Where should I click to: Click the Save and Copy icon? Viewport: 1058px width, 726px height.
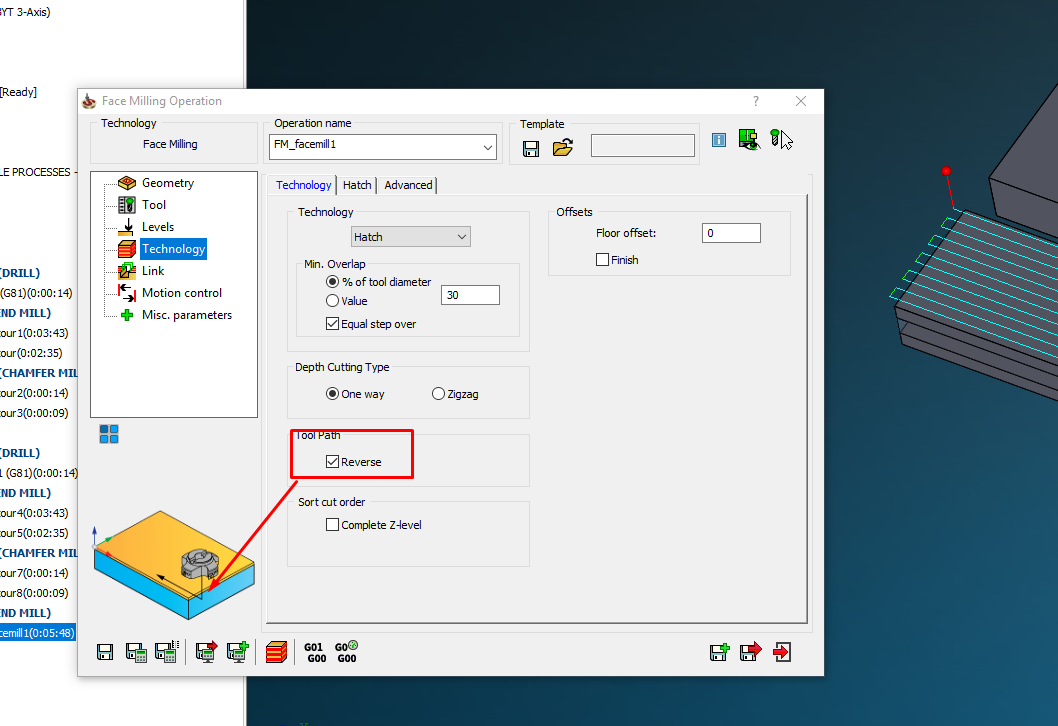tap(720, 652)
